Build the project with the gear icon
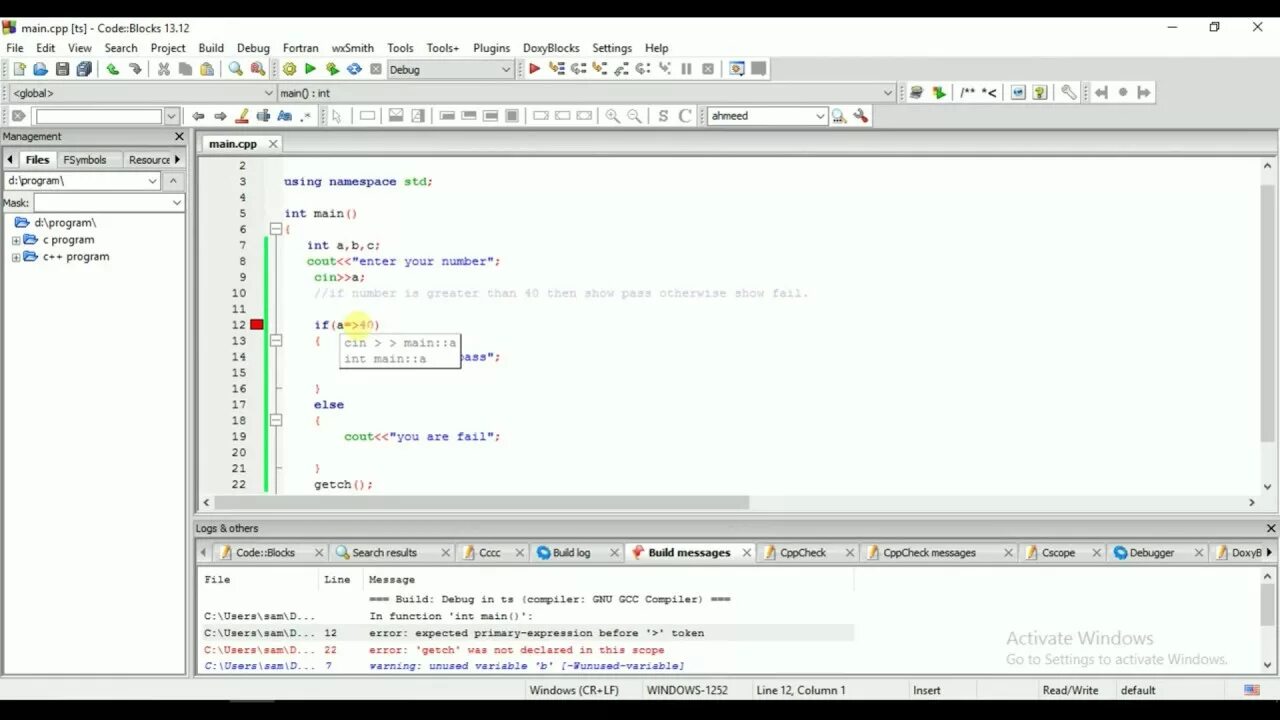The width and height of the screenshot is (1280, 720). (x=289, y=69)
